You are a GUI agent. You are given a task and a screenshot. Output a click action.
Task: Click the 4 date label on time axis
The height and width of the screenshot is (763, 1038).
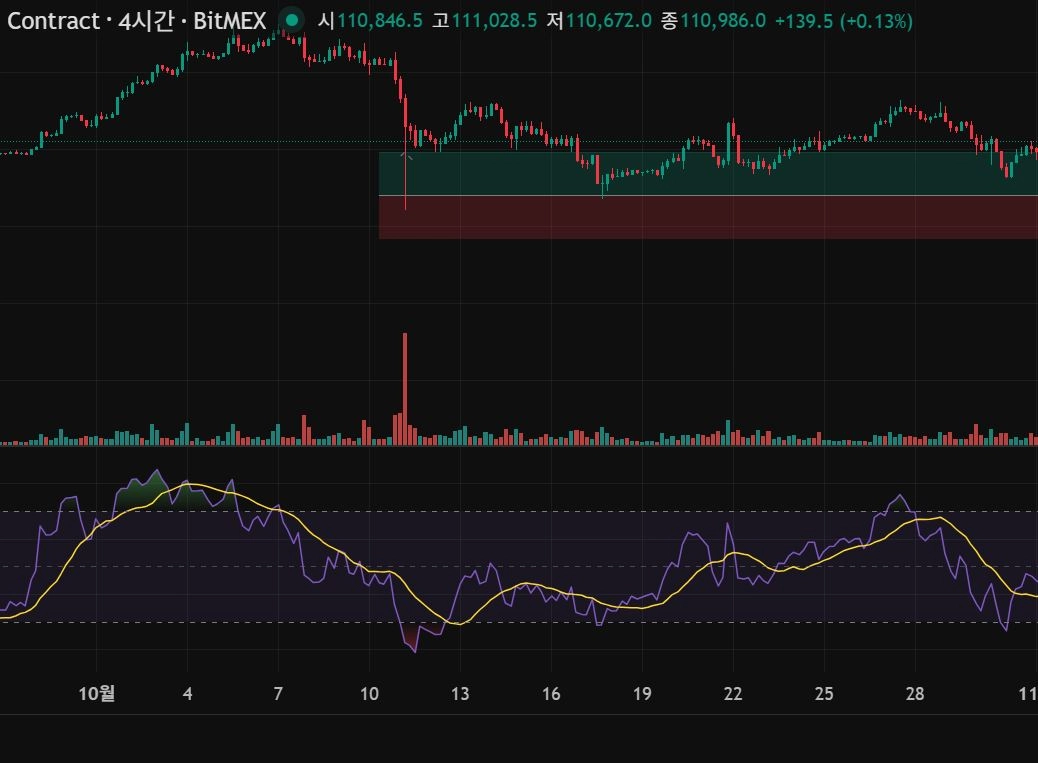[x=187, y=693]
